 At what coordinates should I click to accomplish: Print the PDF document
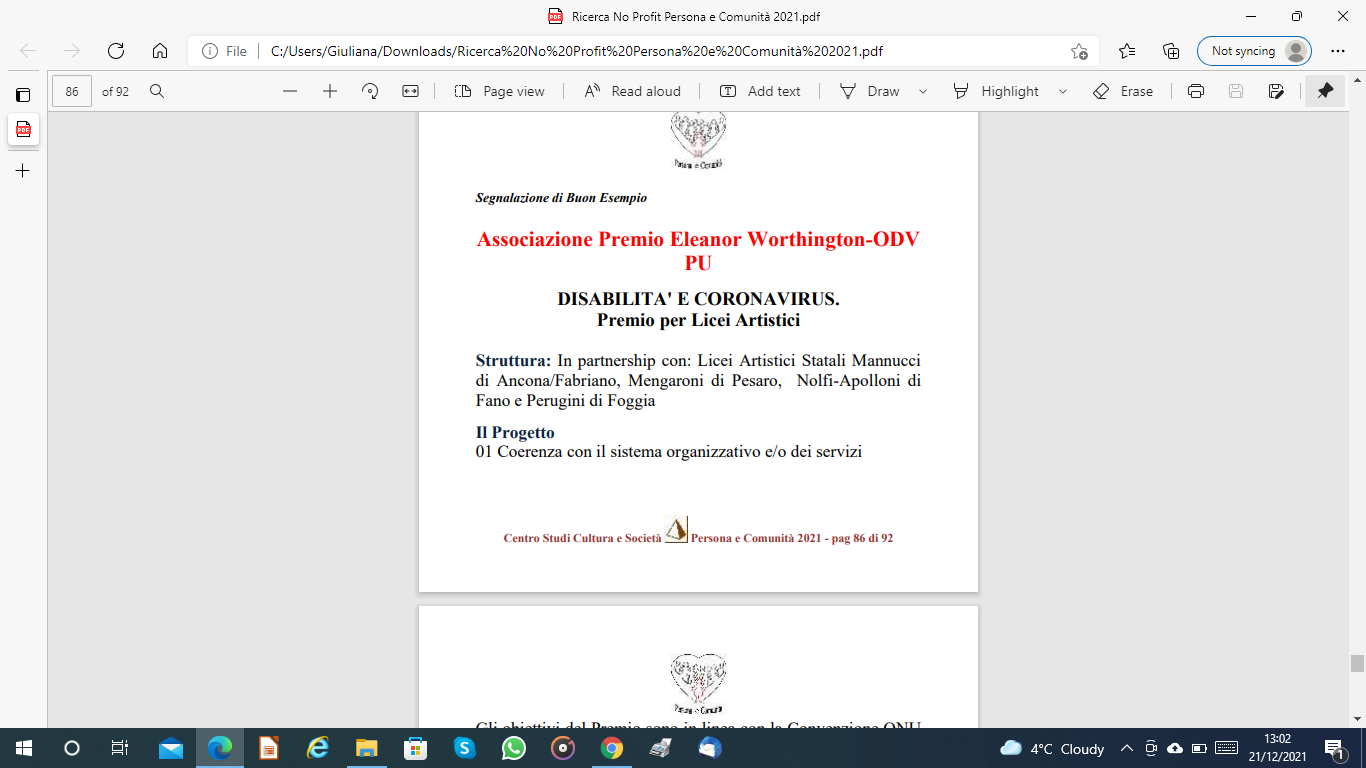pyautogui.click(x=1195, y=91)
